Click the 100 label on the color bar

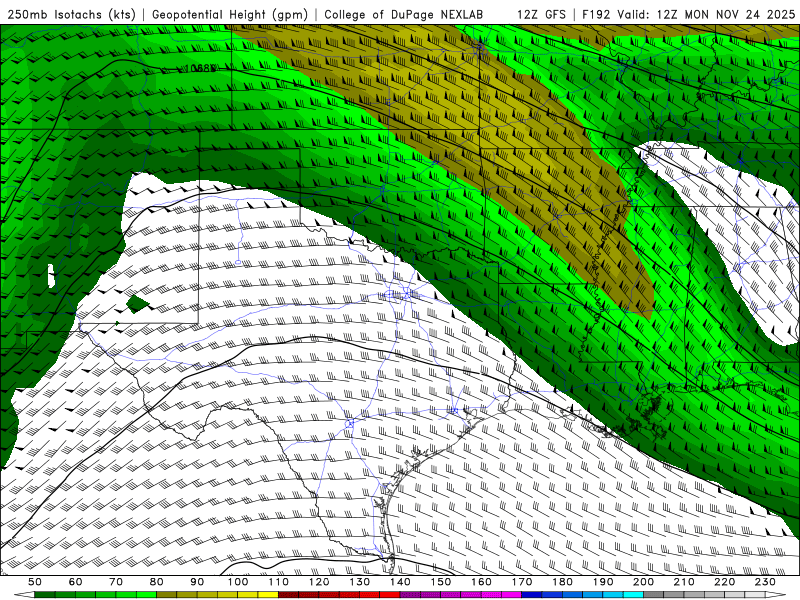pos(238,582)
